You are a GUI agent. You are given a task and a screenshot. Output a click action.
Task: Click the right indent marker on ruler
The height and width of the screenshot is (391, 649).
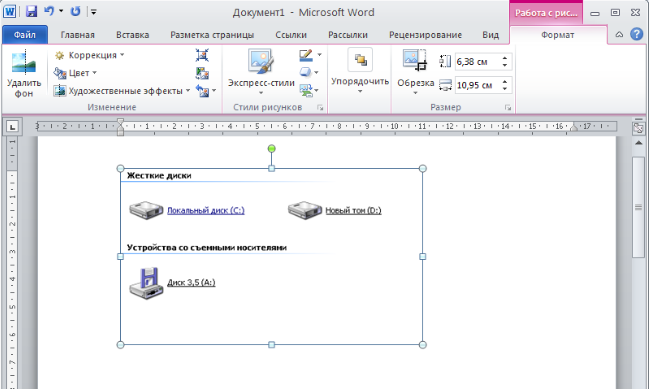(x=573, y=128)
